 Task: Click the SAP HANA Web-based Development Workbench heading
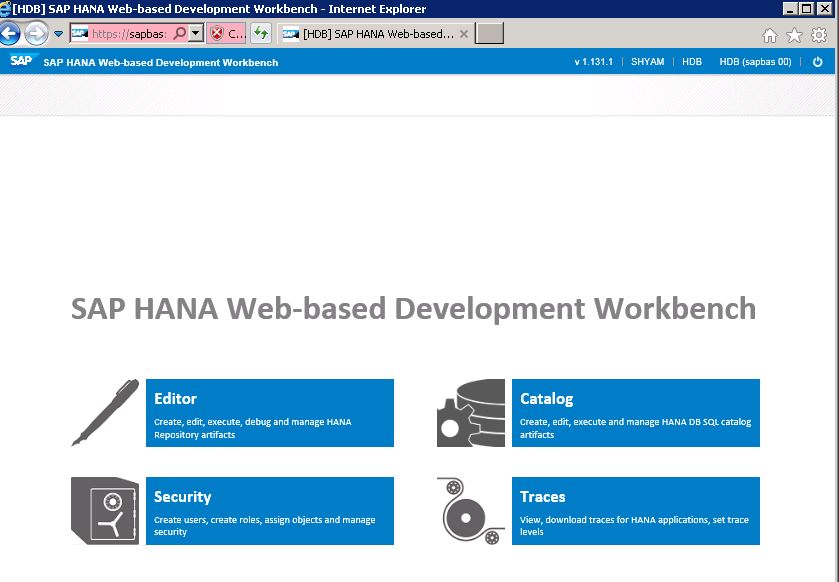(x=414, y=309)
